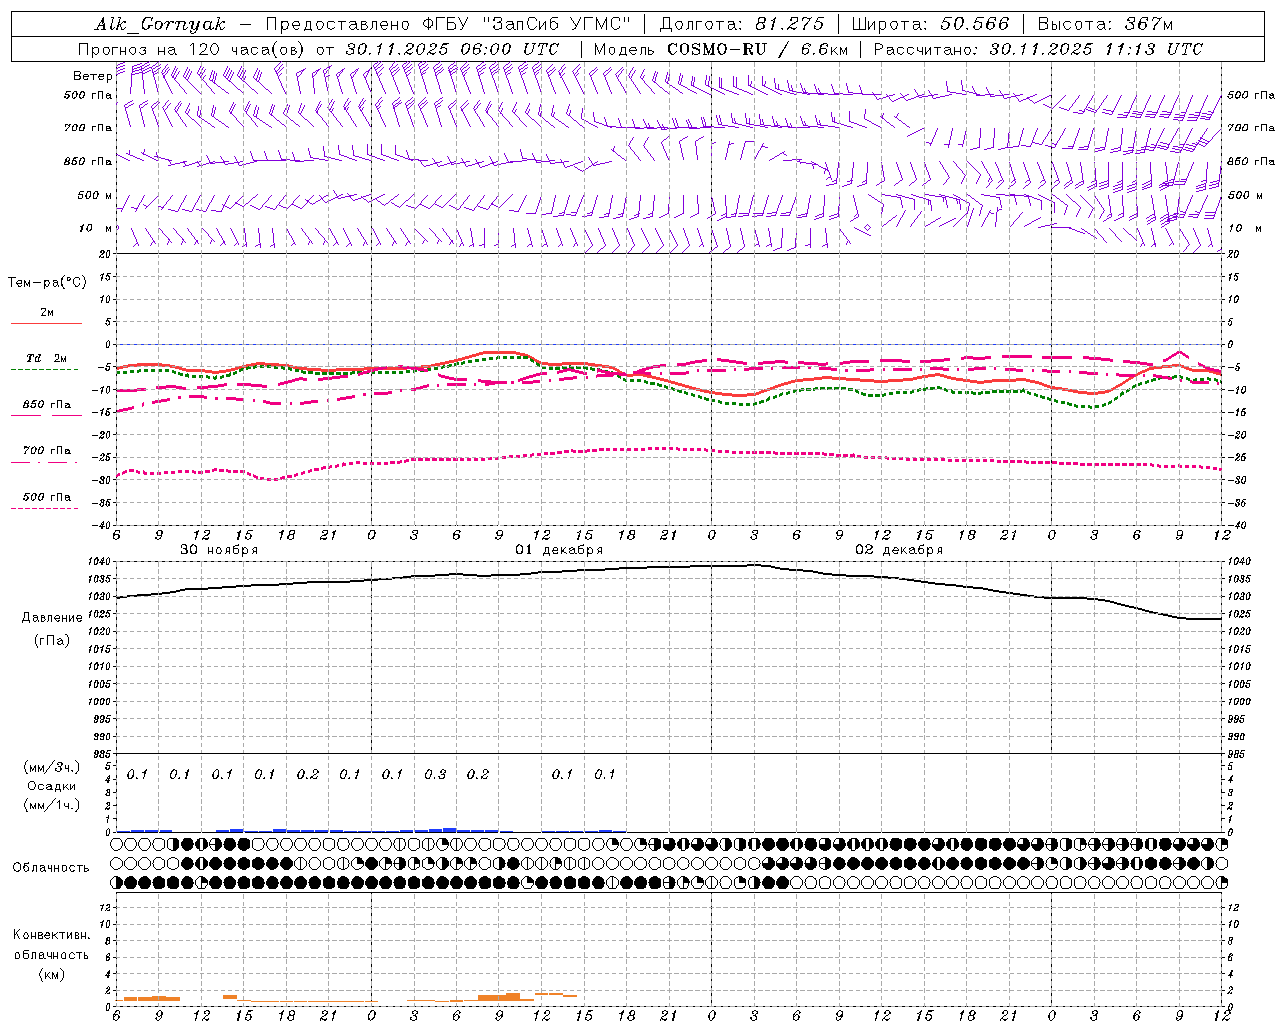Click the station name Alk_Gornyak in the title
This screenshot has width=1280, height=1024.
tap(160, 24)
